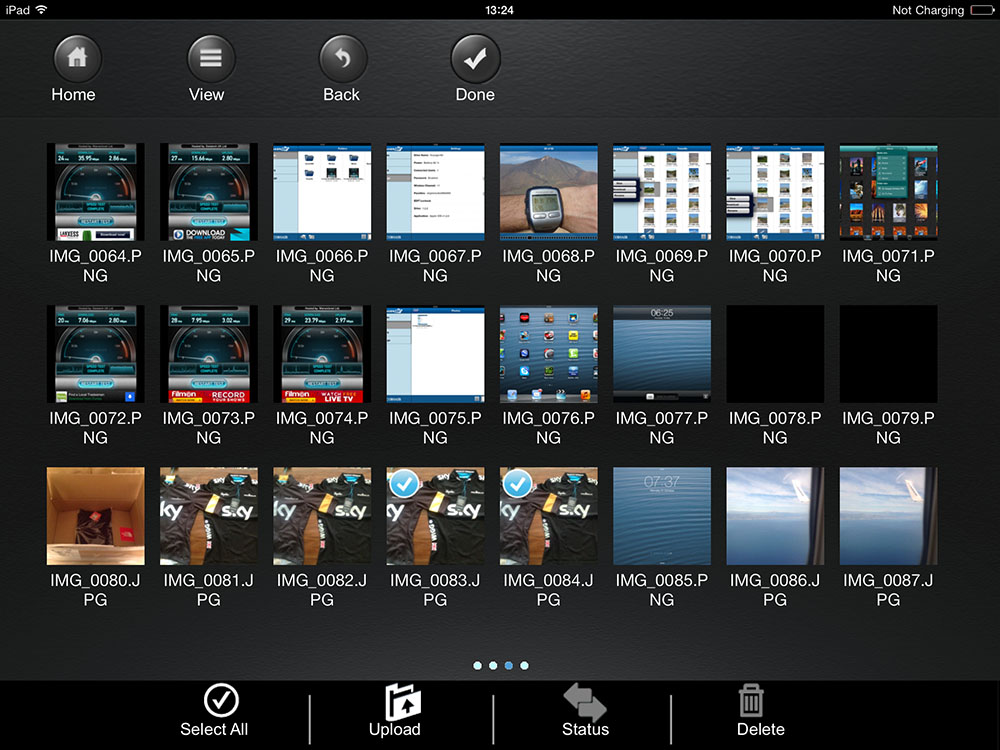The height and width of the screenshot is (750, 1000).
Task: Tap the Back arrow icon
Action: [x=341, y=60]
